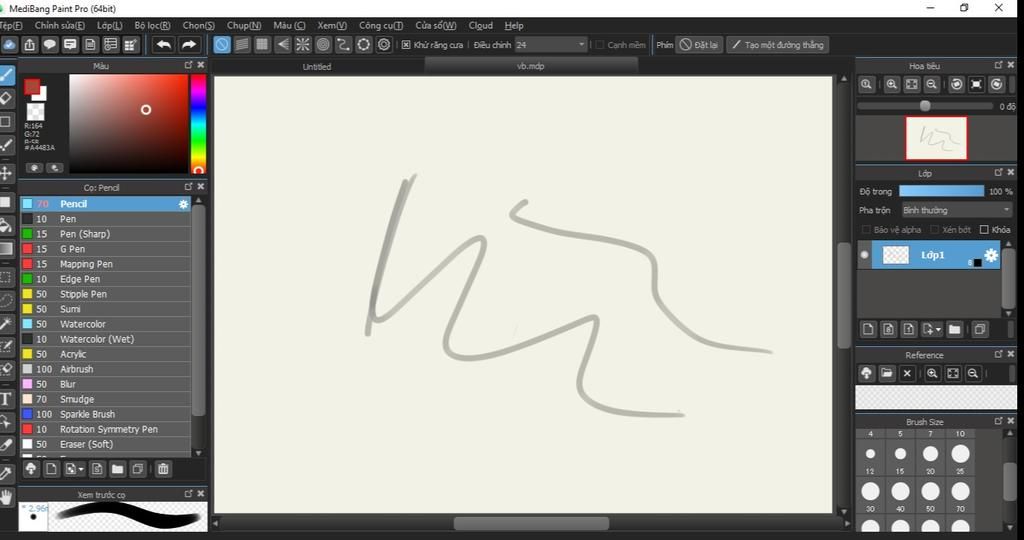This screenshot has width=1024, height=540.
Task: Click the cloud save icon
Action: [8, 44]
